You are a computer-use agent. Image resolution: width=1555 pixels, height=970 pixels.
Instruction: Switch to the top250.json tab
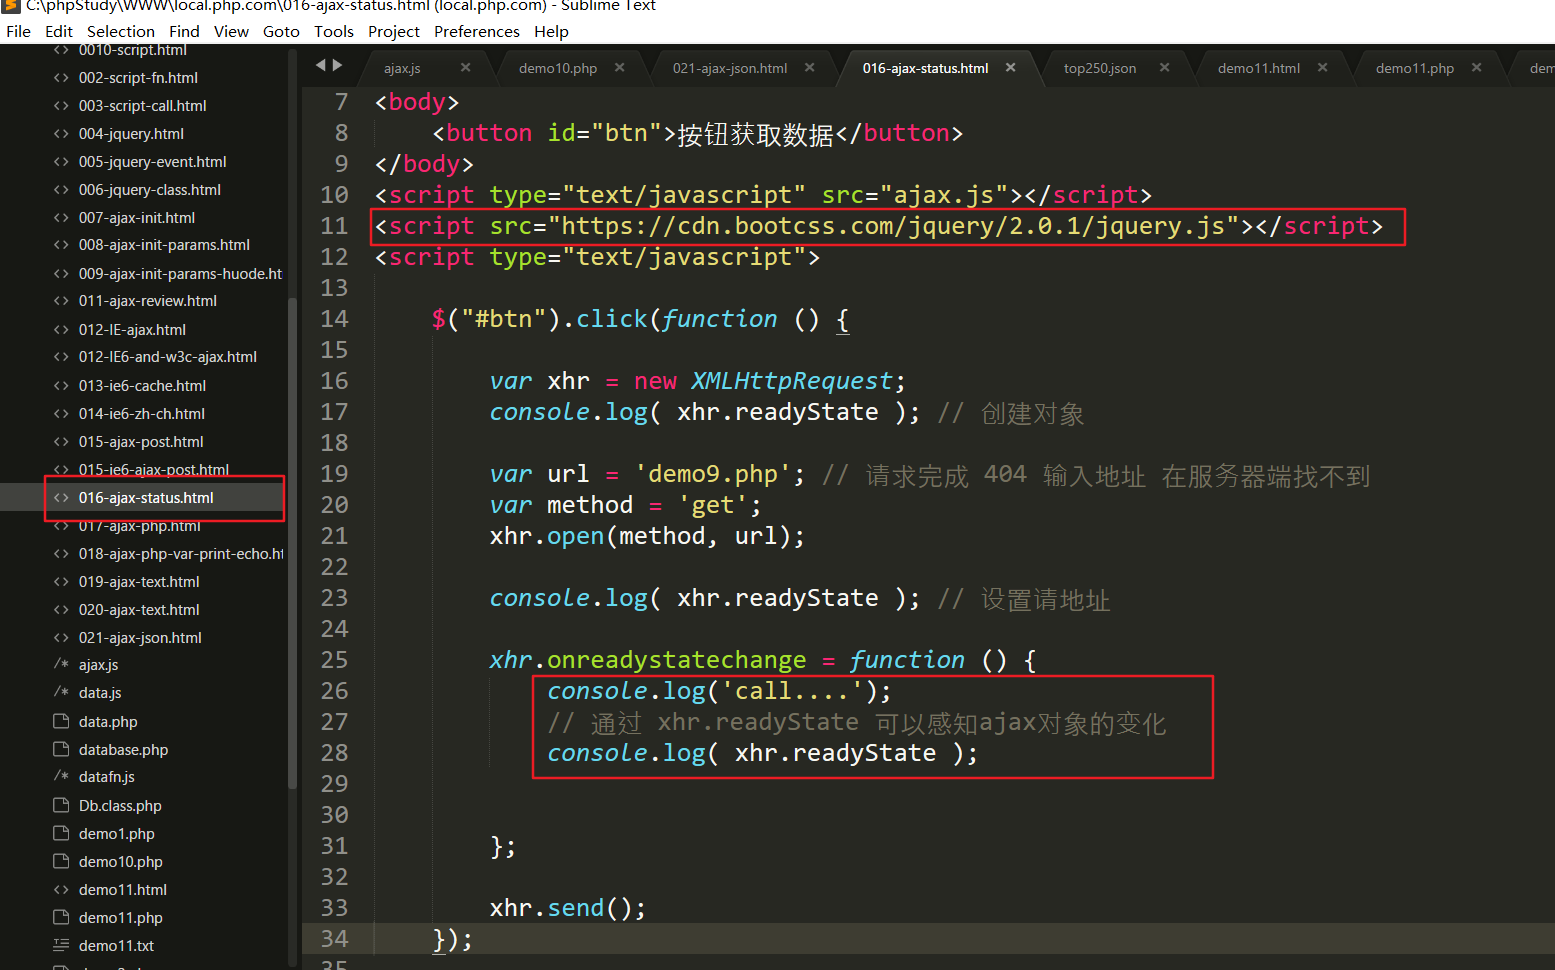(1099, 68)
